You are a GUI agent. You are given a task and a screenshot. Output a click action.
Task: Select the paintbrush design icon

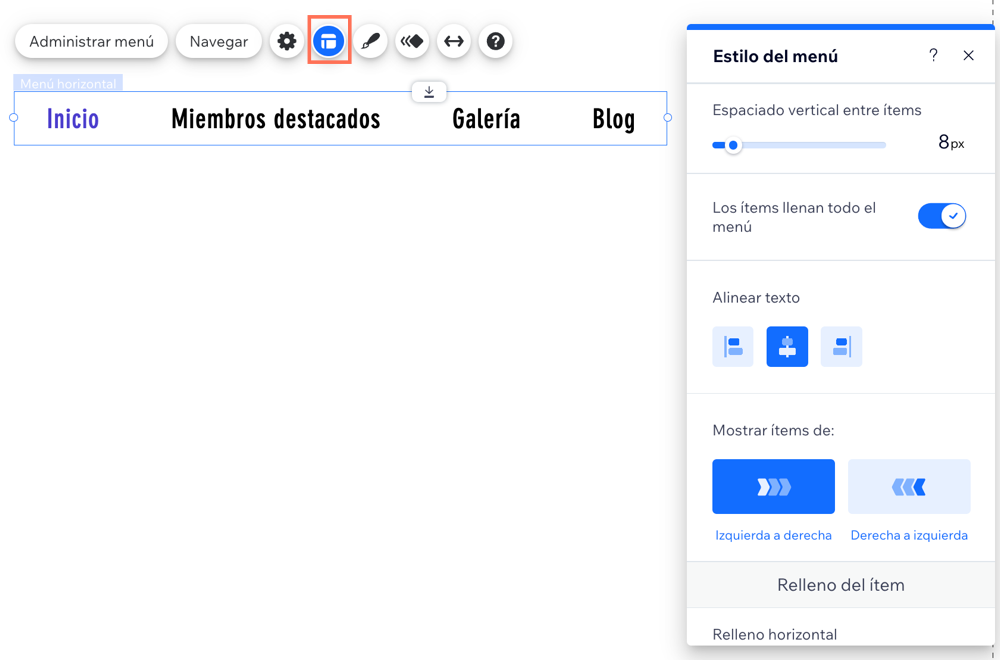pyautogui.click(x=371, y=41)
